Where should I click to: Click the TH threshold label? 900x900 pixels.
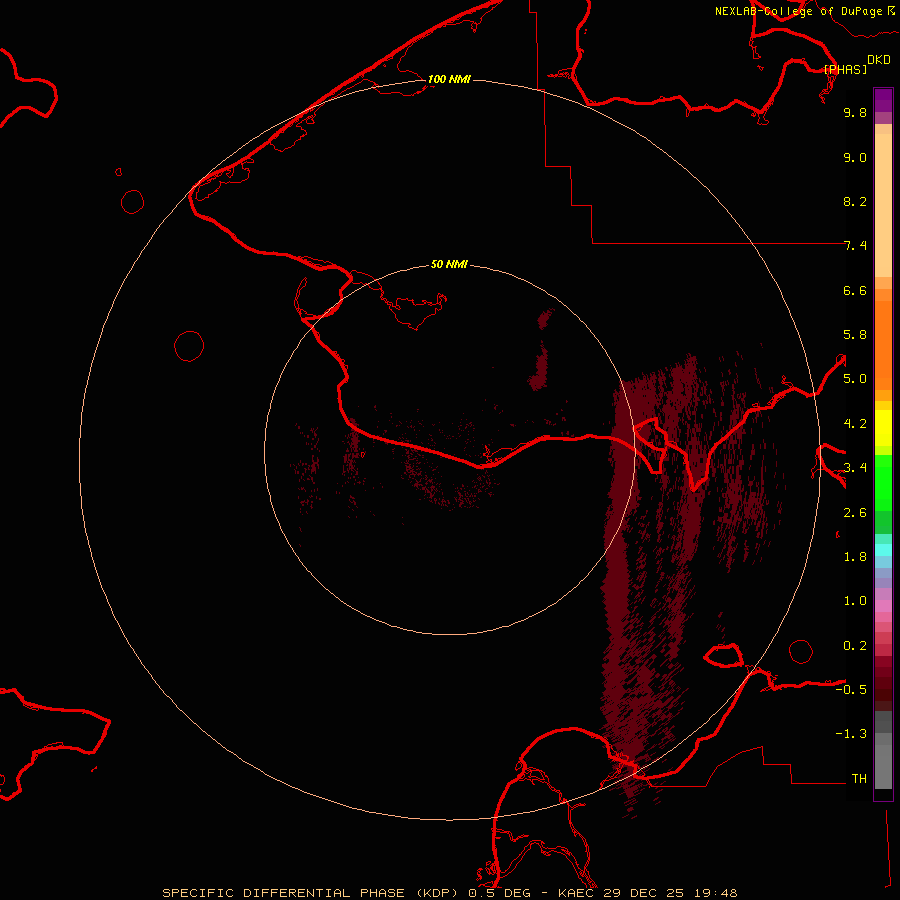coord(859,779)
